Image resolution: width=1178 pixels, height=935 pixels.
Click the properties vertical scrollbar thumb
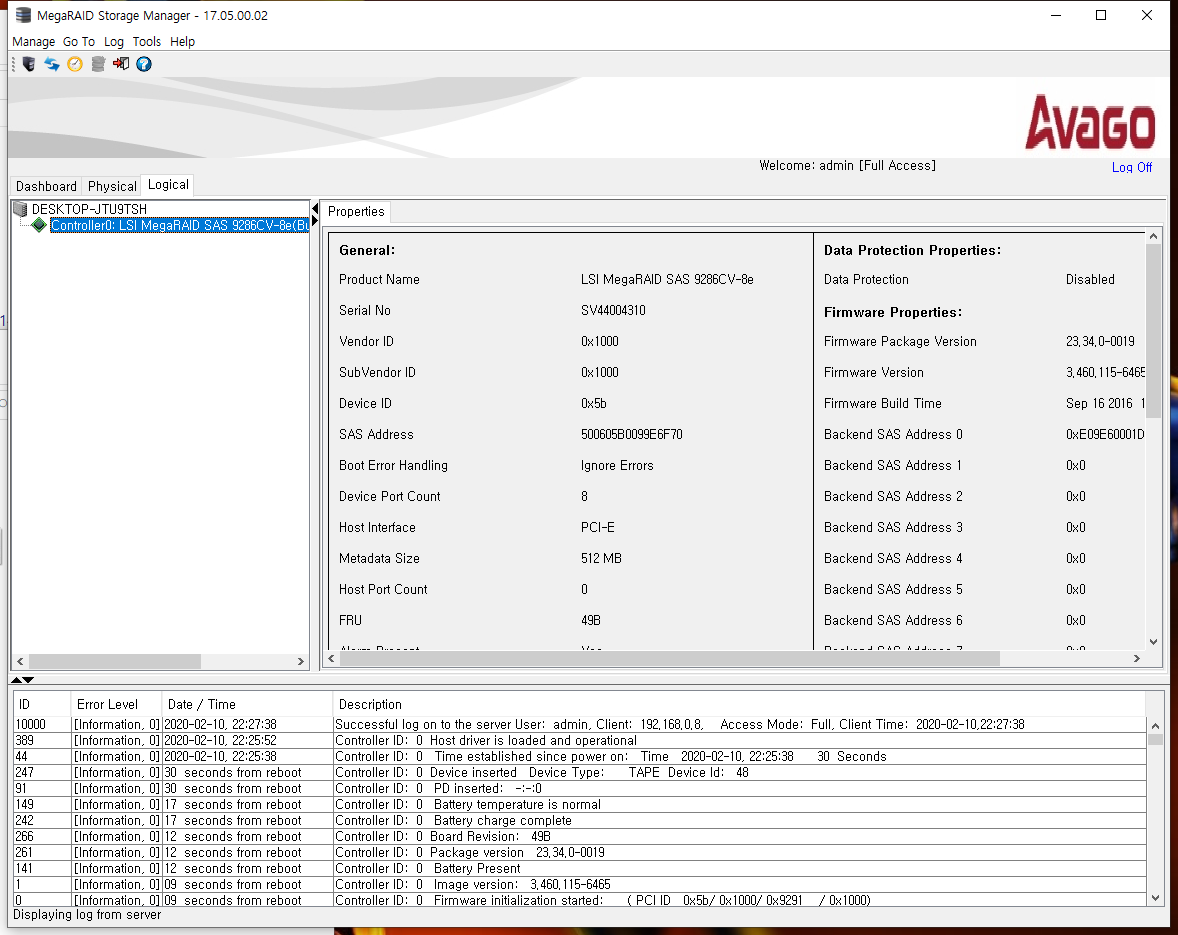(x=1153, y=330)
